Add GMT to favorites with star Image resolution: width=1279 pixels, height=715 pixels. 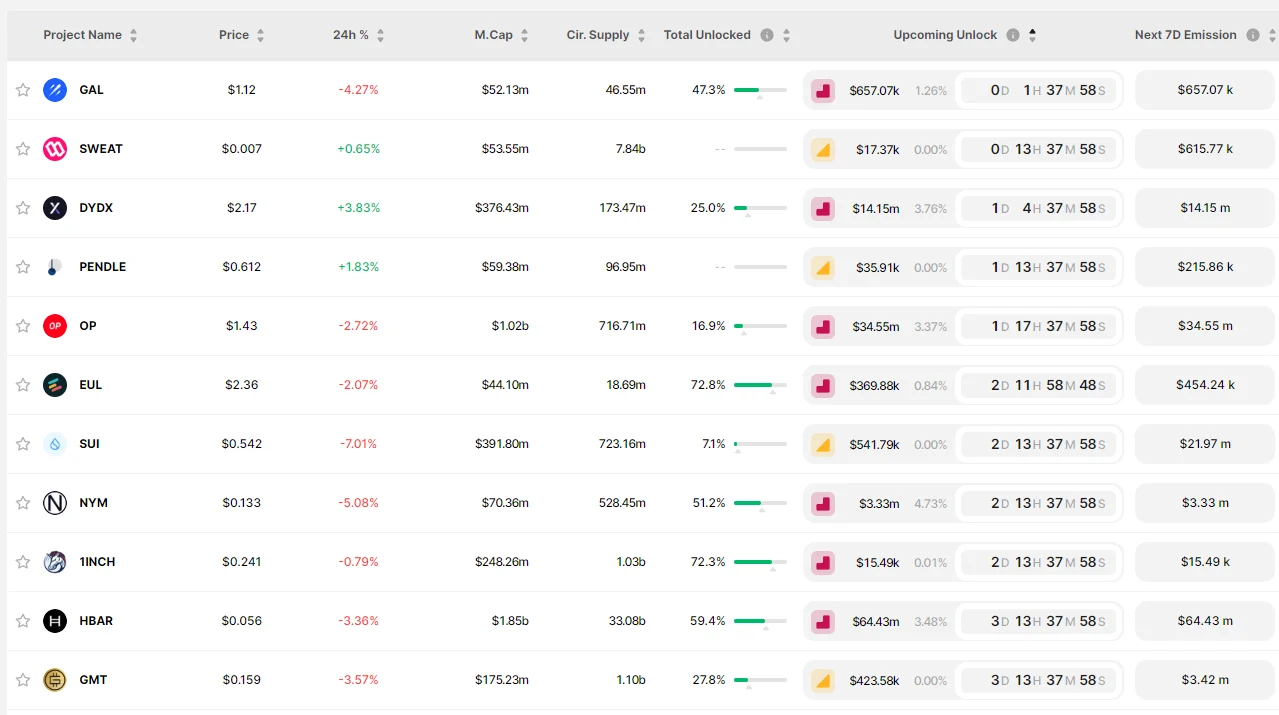pyautogui.click(x=23, y=680)
